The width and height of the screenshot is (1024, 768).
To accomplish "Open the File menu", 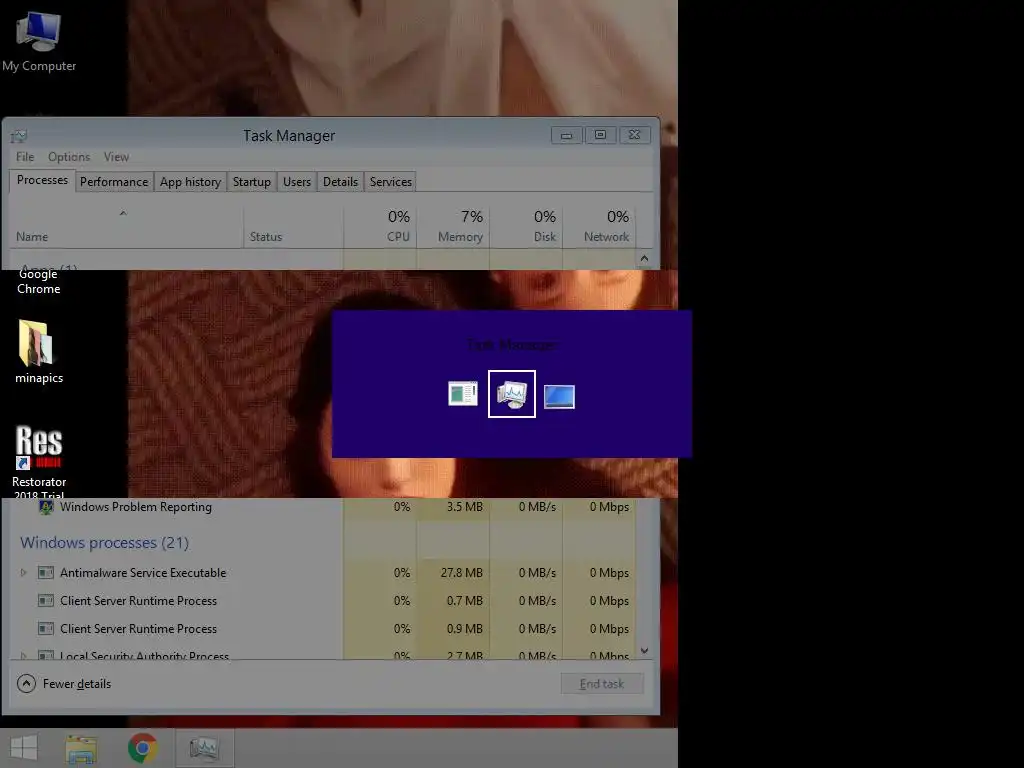I will (x=25, y=157).
